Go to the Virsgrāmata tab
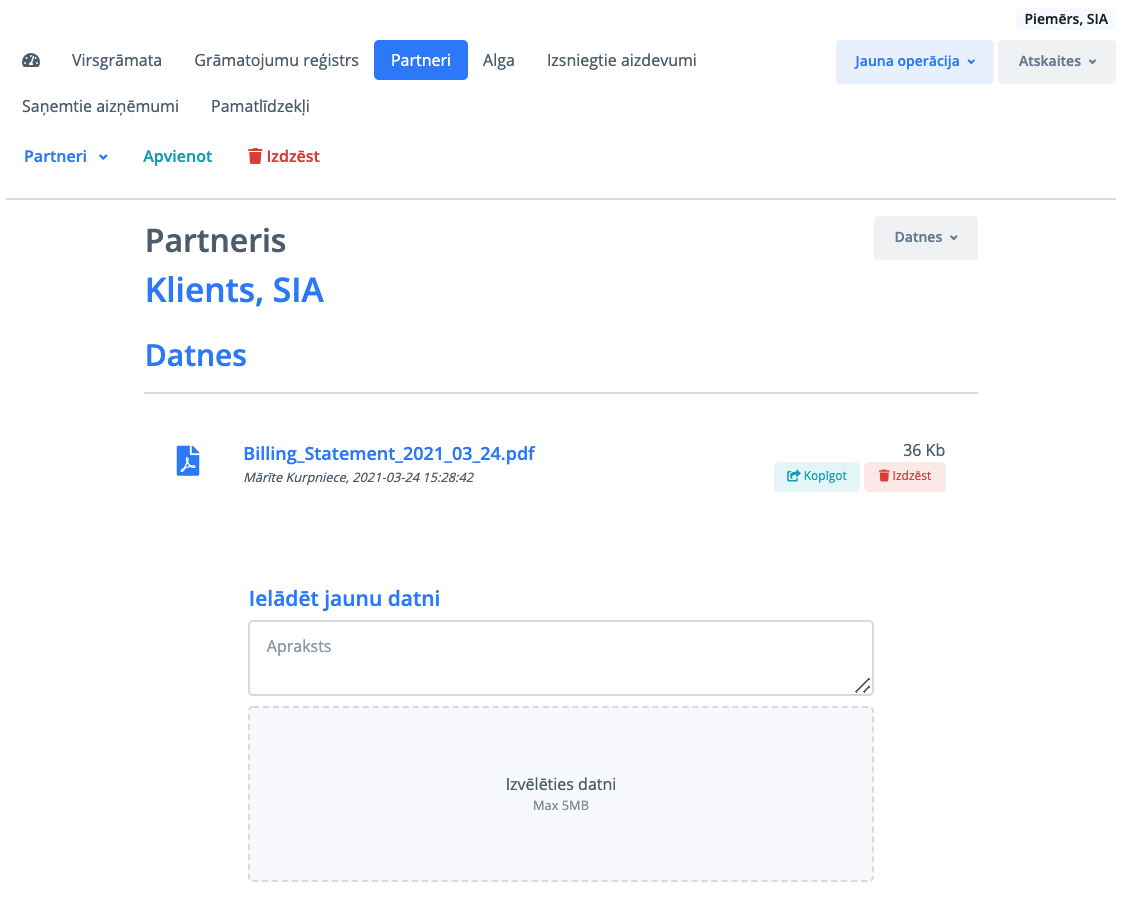Screen dimensions: 1128x906 [x=117, y=60]
